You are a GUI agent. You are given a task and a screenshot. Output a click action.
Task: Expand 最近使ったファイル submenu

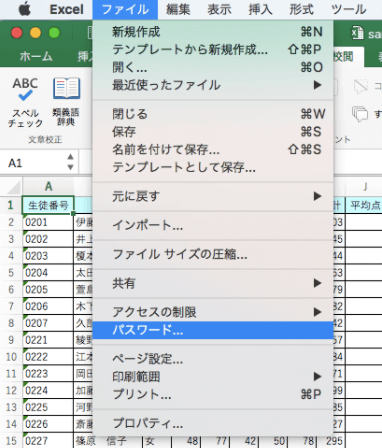[x=213, y=85]
